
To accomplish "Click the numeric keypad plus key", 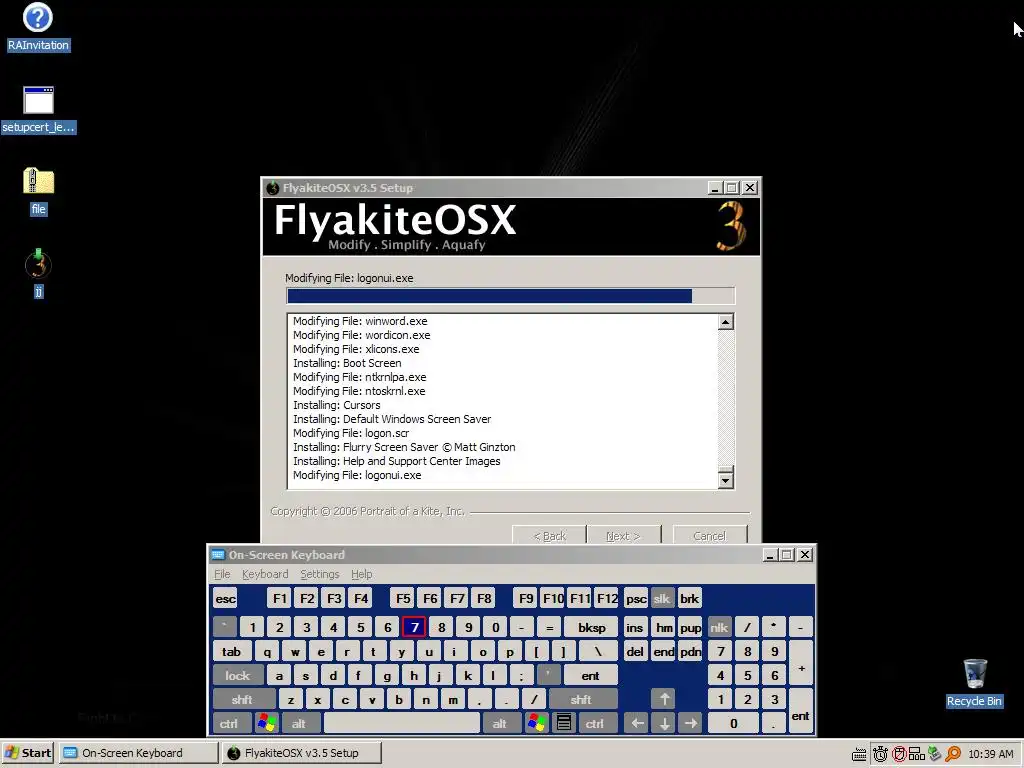I will pyautogui.click(x=801, y=663).
